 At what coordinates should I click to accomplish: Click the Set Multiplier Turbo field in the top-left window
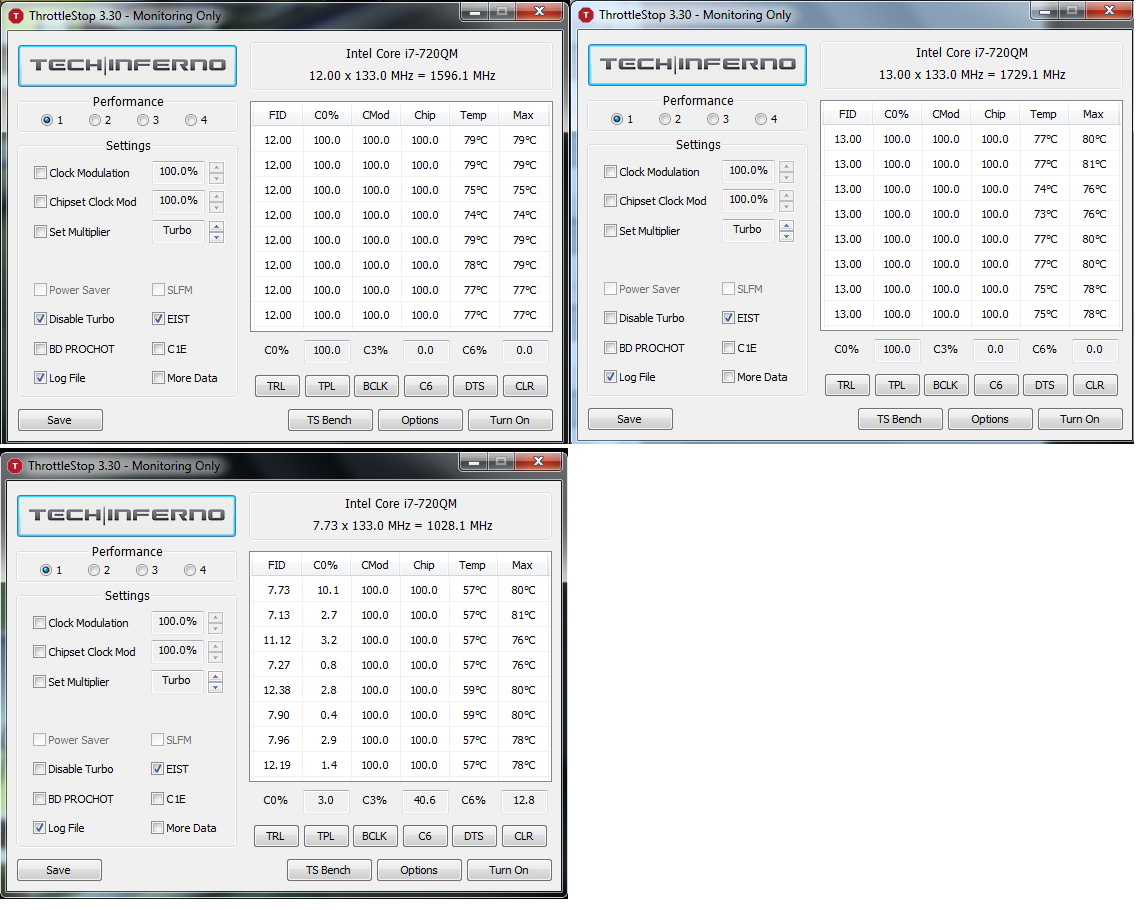(x=177, y=231)
